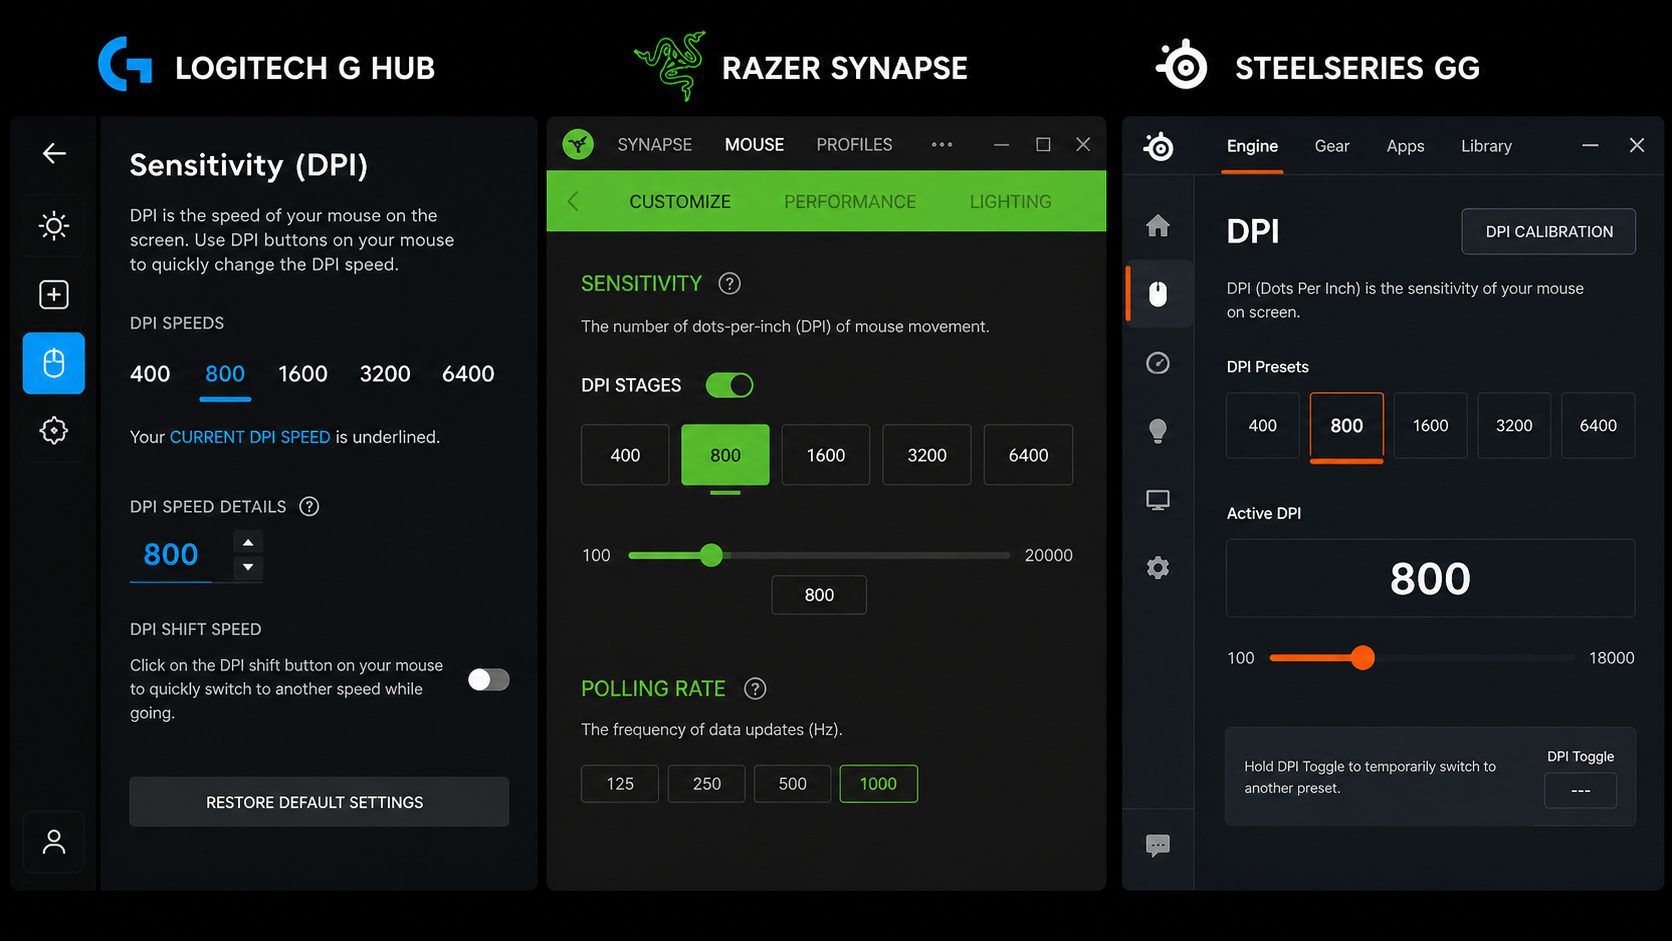Open SteelSeries monitor icon in sidebar
Viewport: 1672px width, 941px height.
(x=1158, y=500)
